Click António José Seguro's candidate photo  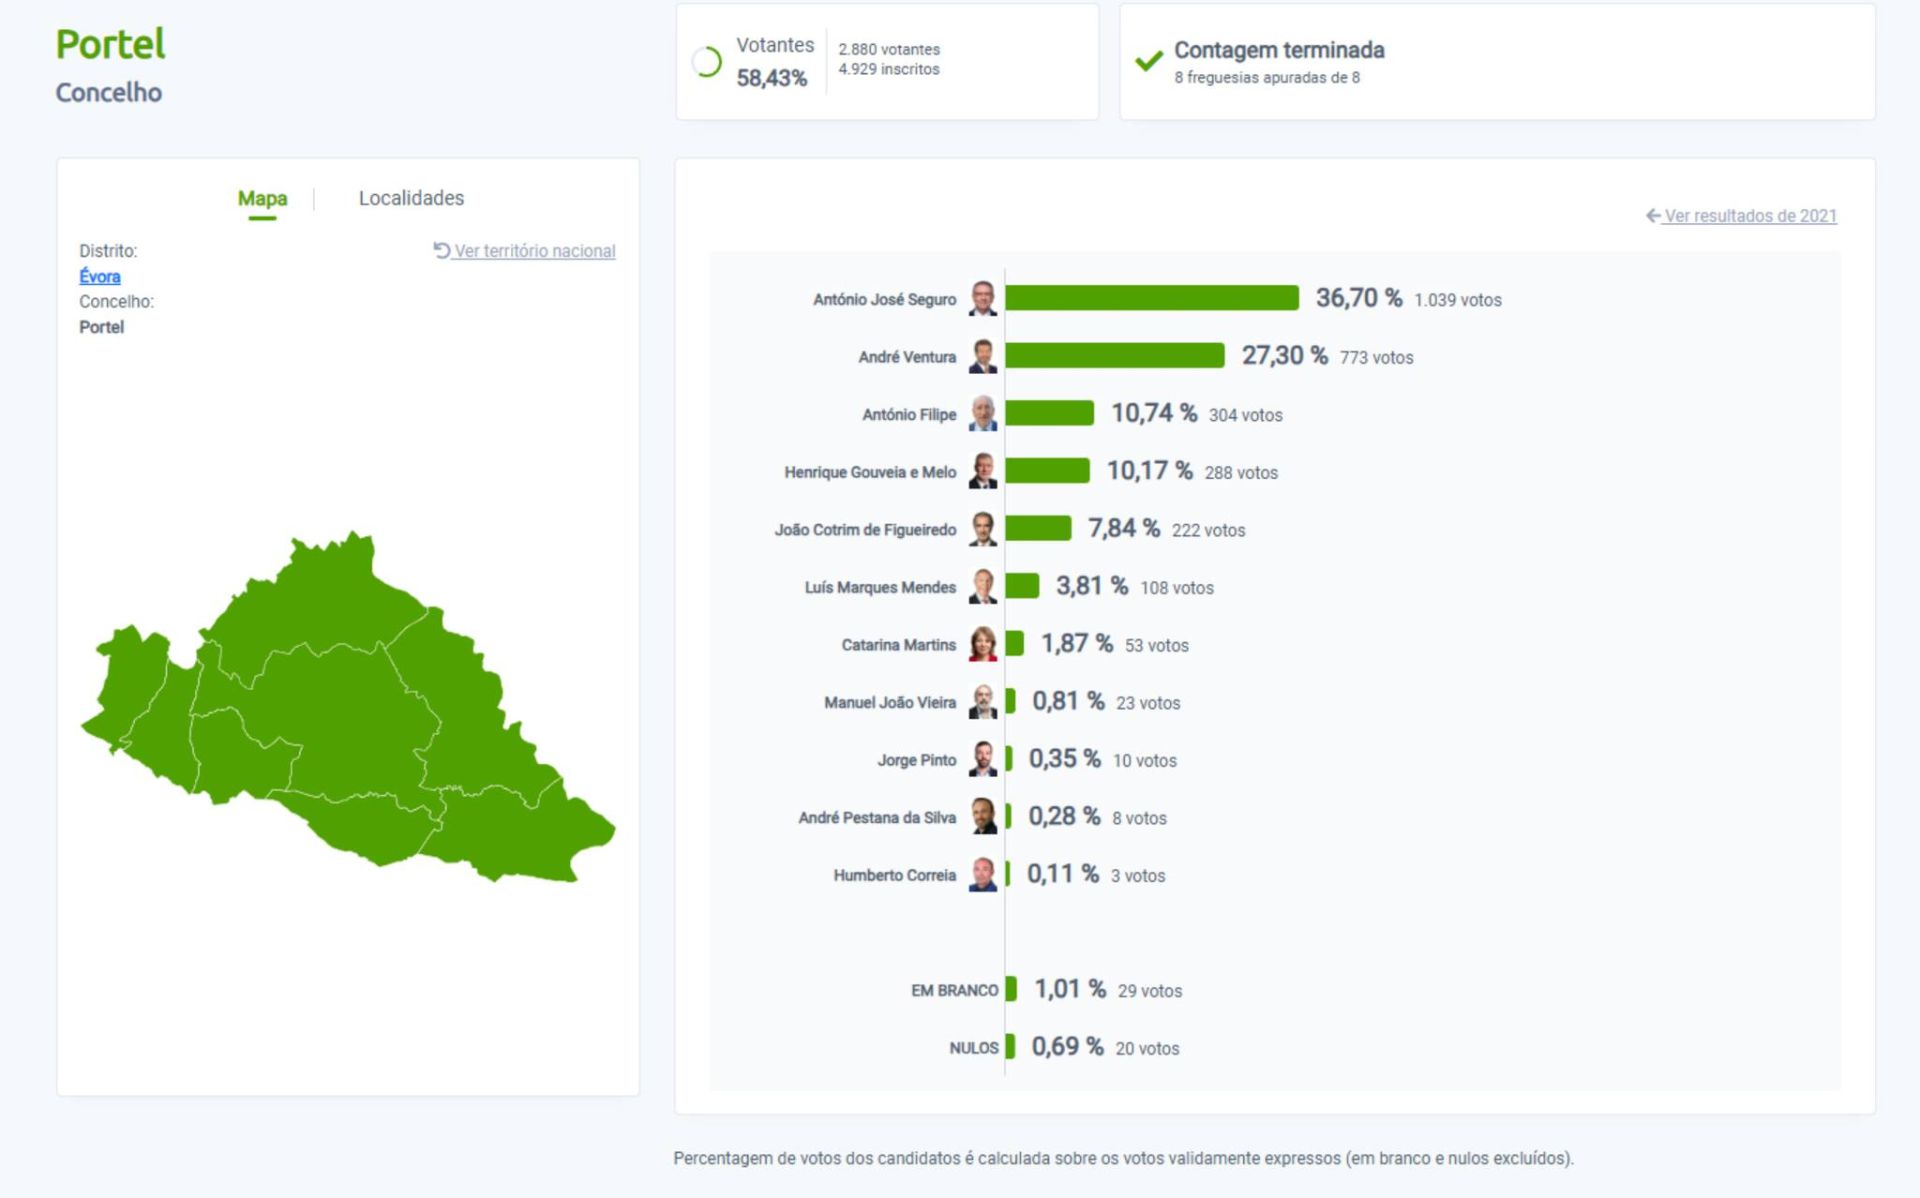pyautogui.click(x=983, y=299)
